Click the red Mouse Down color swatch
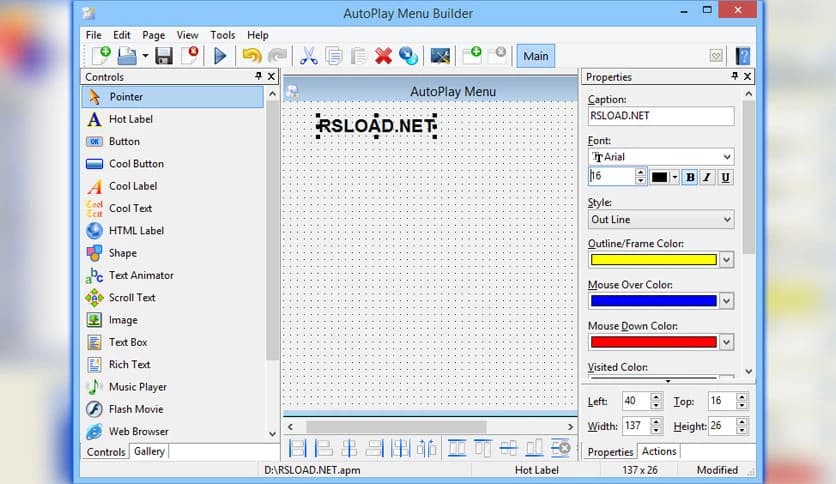 (654, 342)
